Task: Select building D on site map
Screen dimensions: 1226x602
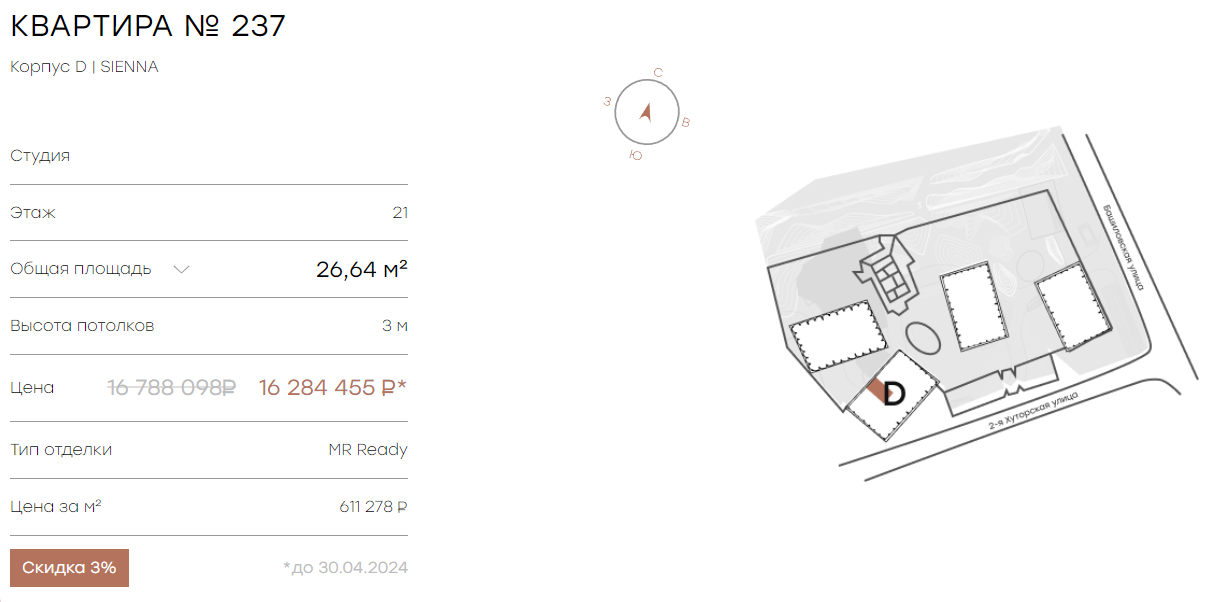Action: coord(893,396)
